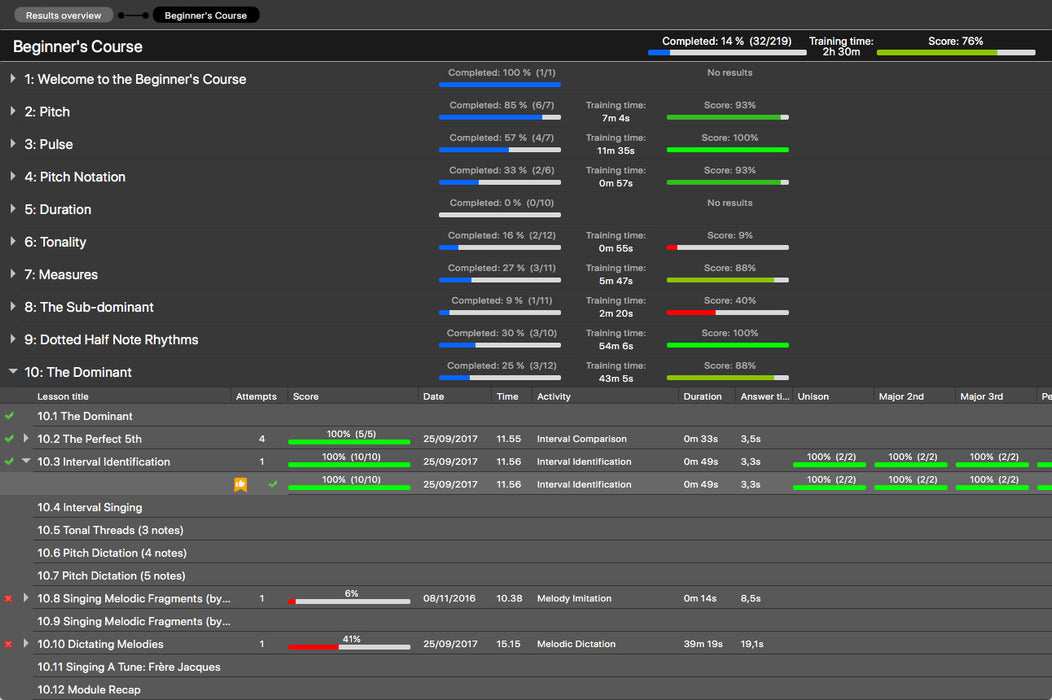Go back to Results overview breadcrumb

tap(63, 15)
